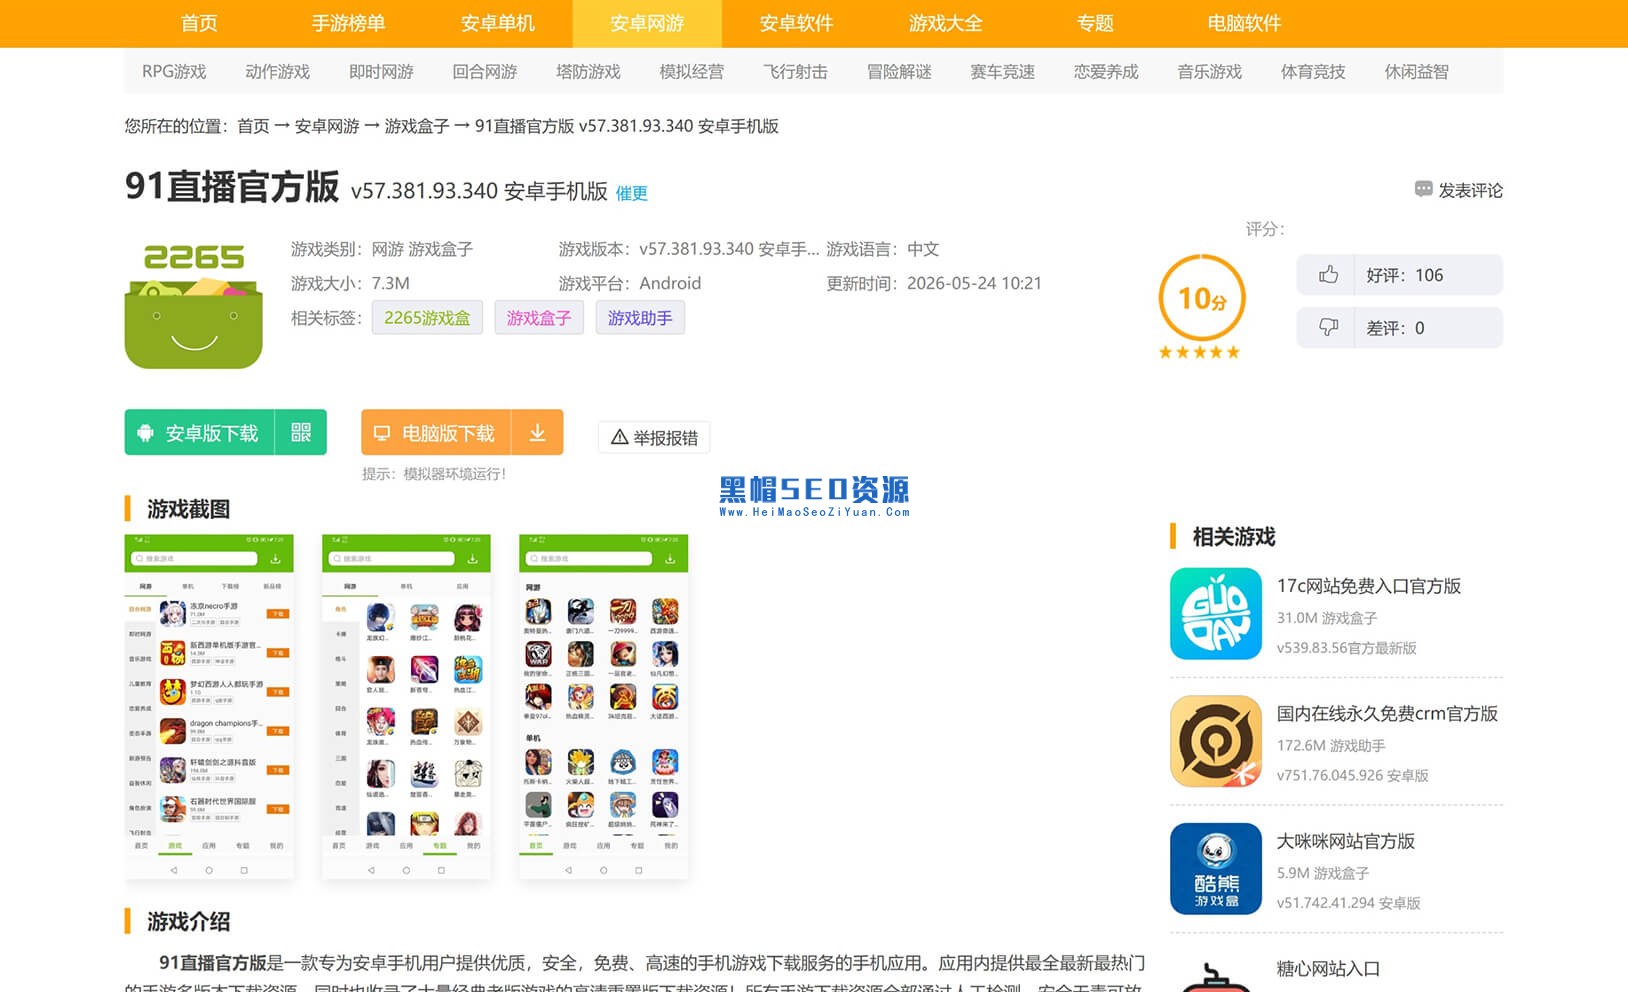1628x992 pixels.
Task: Open the first game screenshot thumbnail
Action: click(209, 708)
